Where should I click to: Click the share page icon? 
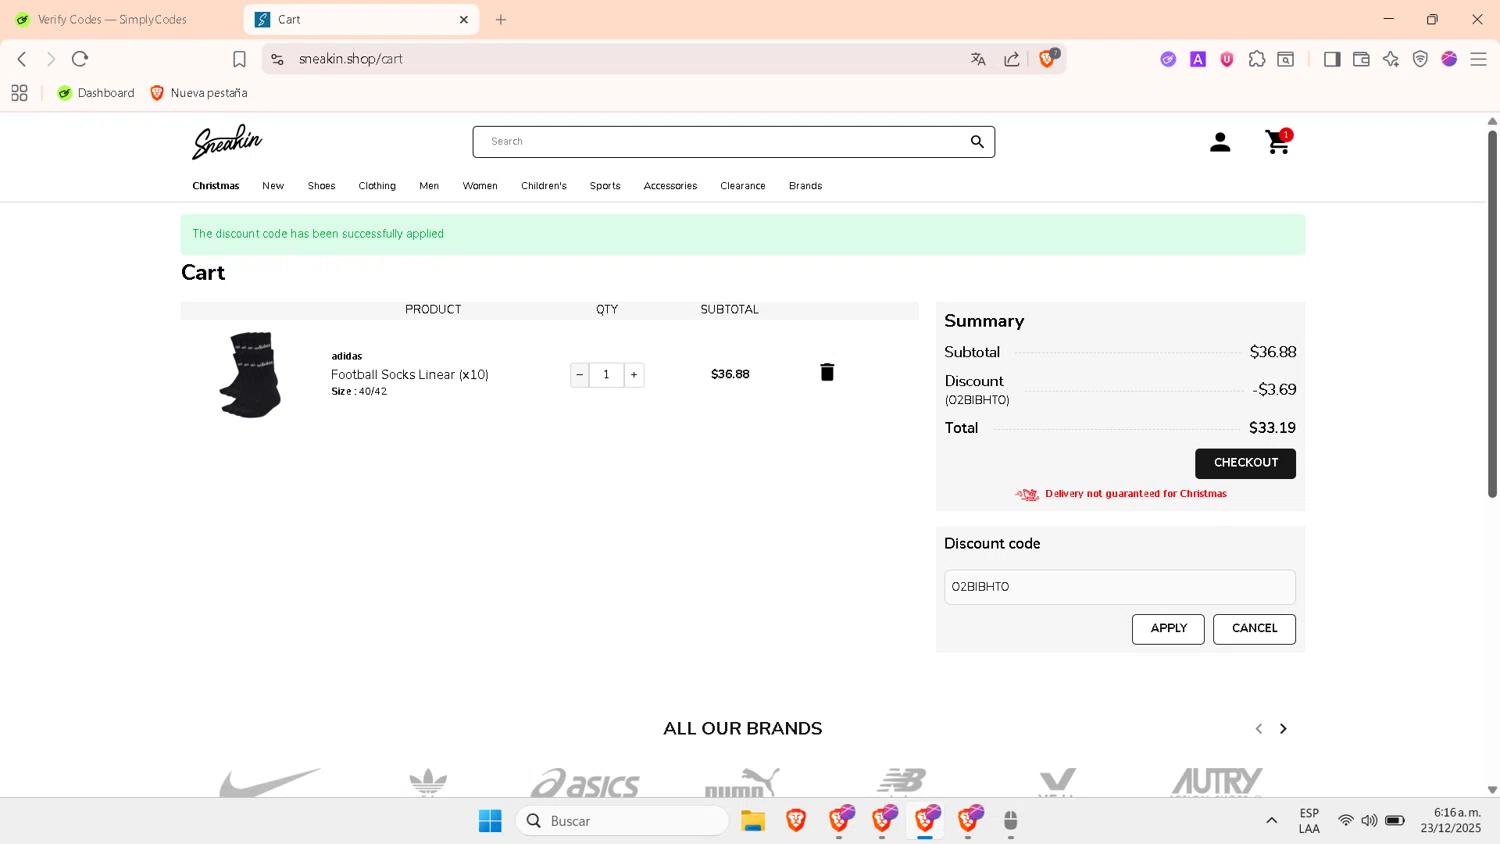(1012, 59)
